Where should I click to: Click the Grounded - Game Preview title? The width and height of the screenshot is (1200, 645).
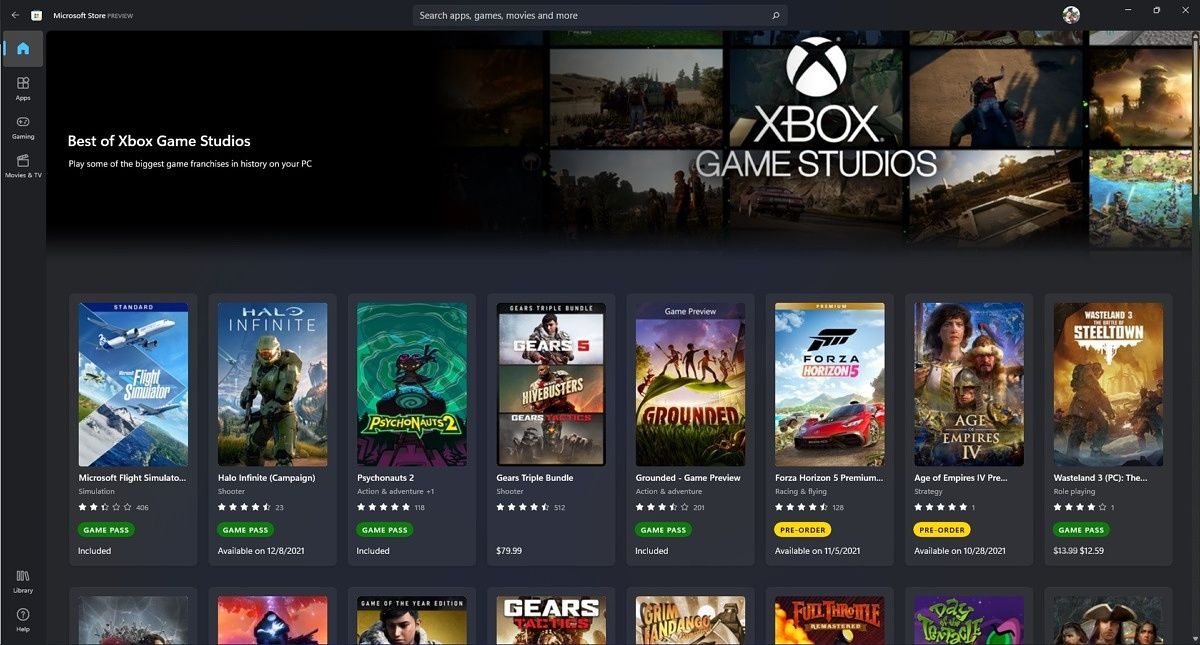[x=688, y=478]
